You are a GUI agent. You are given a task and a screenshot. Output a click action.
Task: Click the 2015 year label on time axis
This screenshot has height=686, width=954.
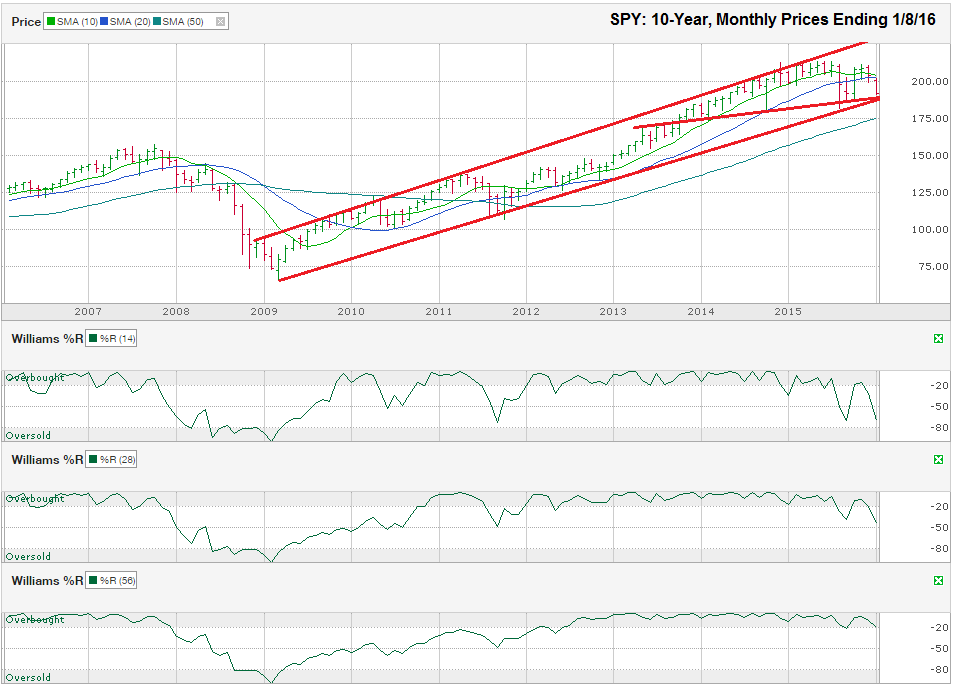[788, 311]
